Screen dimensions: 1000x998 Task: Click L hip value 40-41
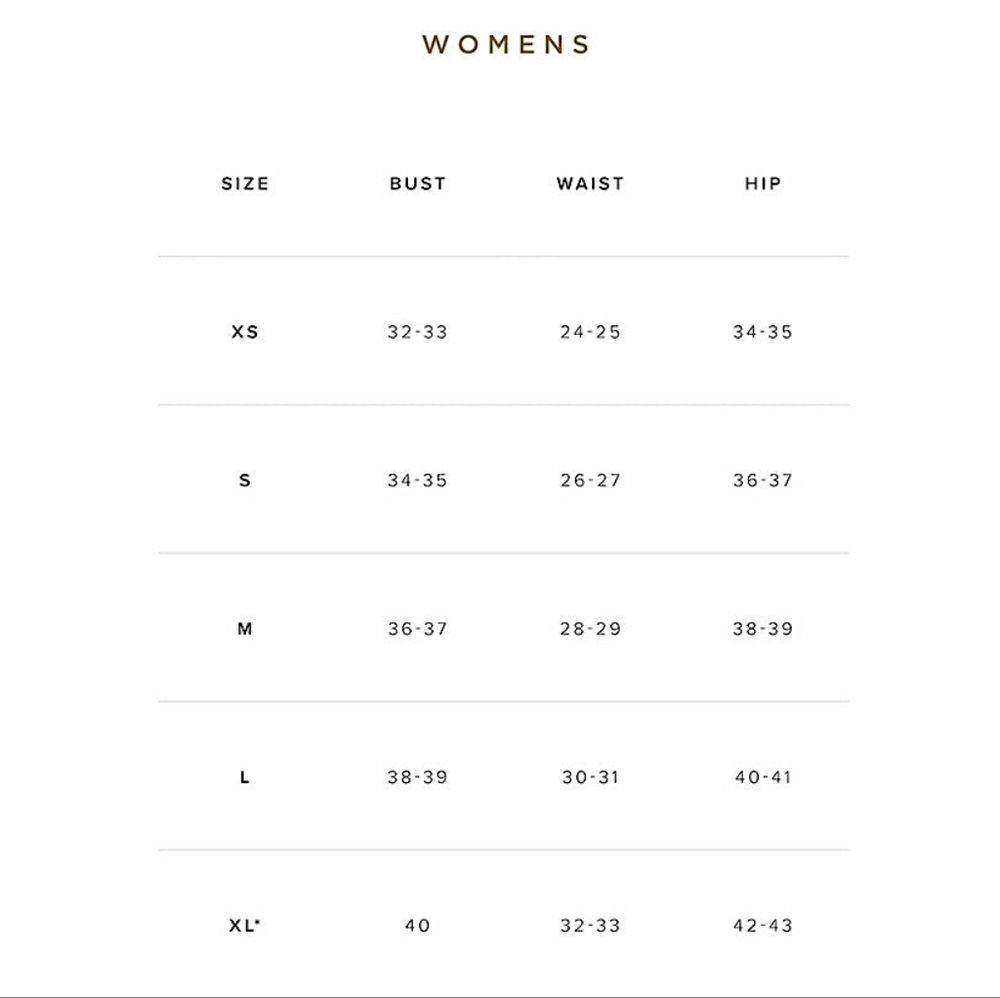(763, 777)
